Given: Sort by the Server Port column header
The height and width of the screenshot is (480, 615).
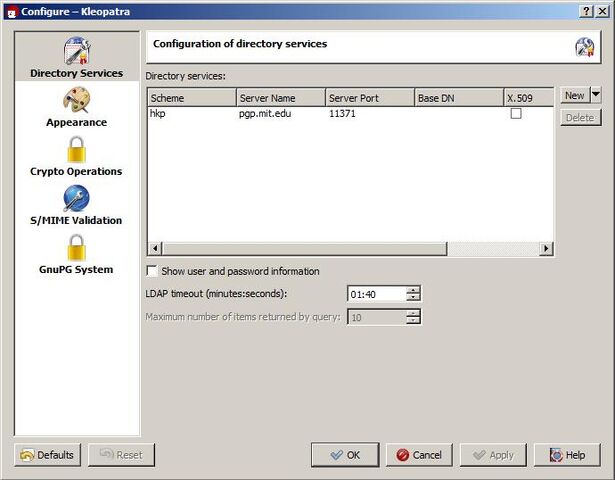Looking at the screenshot, I should (x=370, y=98).
